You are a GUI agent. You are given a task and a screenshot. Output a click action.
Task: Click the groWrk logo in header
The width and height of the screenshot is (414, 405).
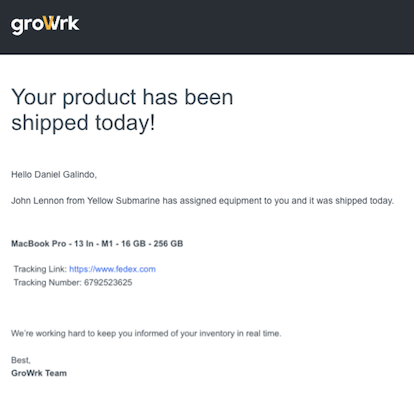pyautogui.click(x=45, y=25)
